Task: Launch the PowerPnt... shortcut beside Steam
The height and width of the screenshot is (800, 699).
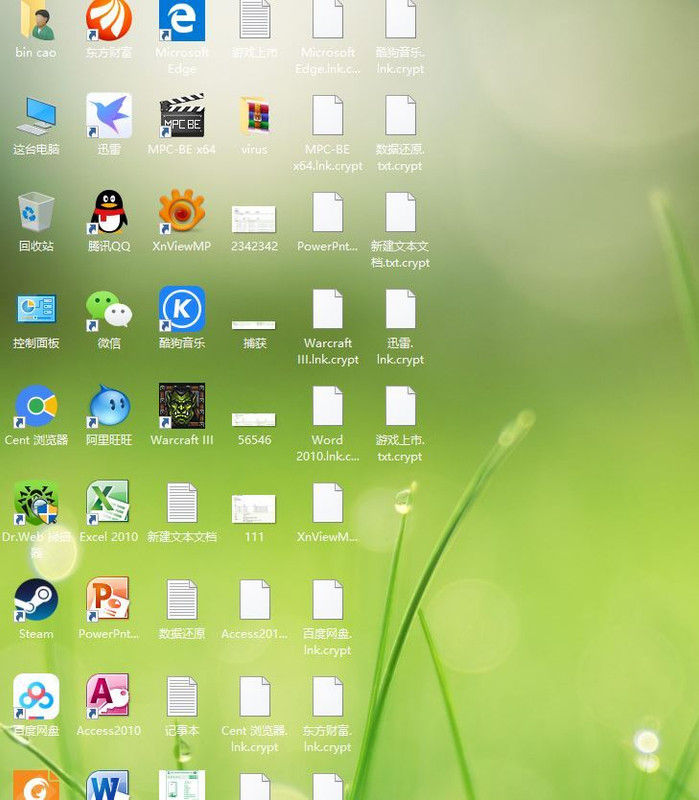Action: (109, 600)
